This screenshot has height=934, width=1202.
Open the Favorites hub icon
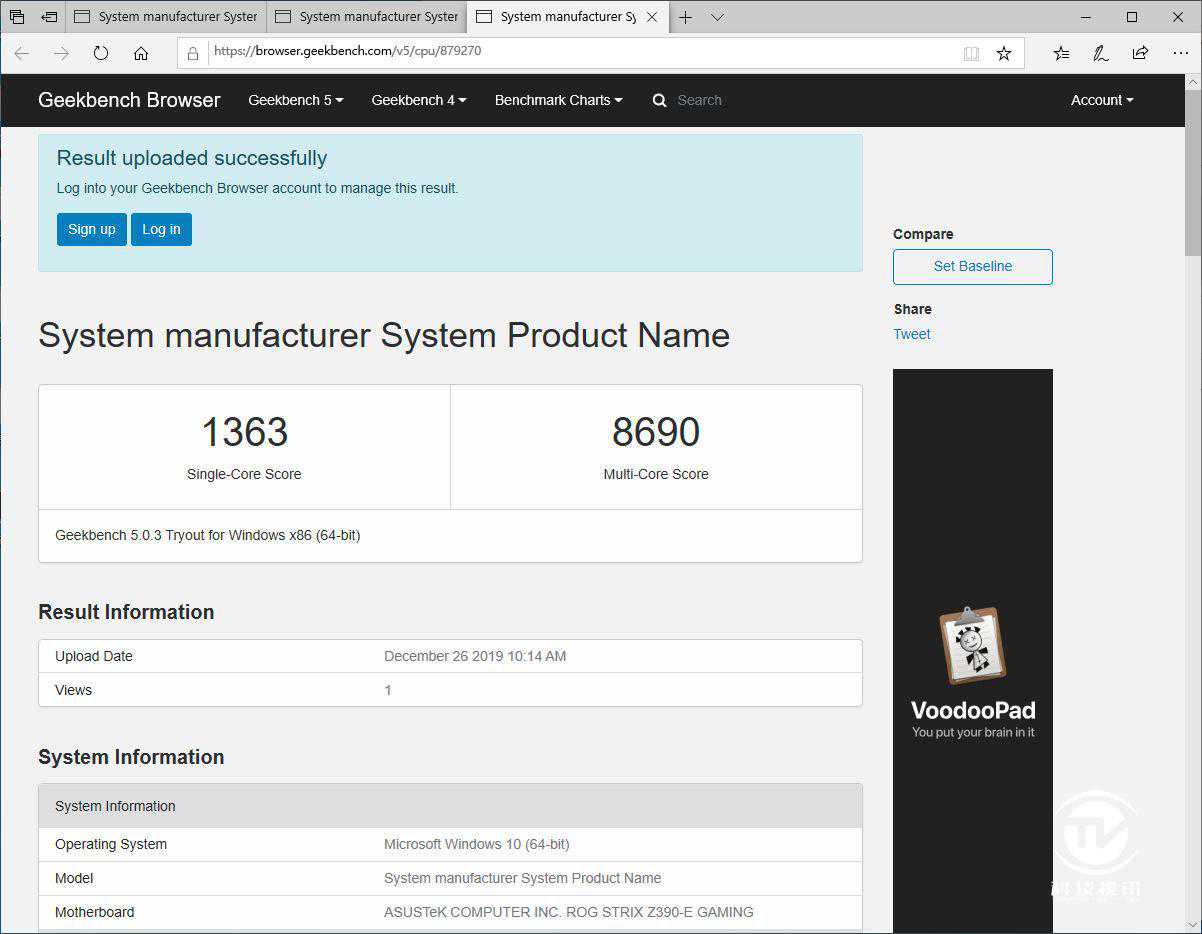[x=1061, y=53]
